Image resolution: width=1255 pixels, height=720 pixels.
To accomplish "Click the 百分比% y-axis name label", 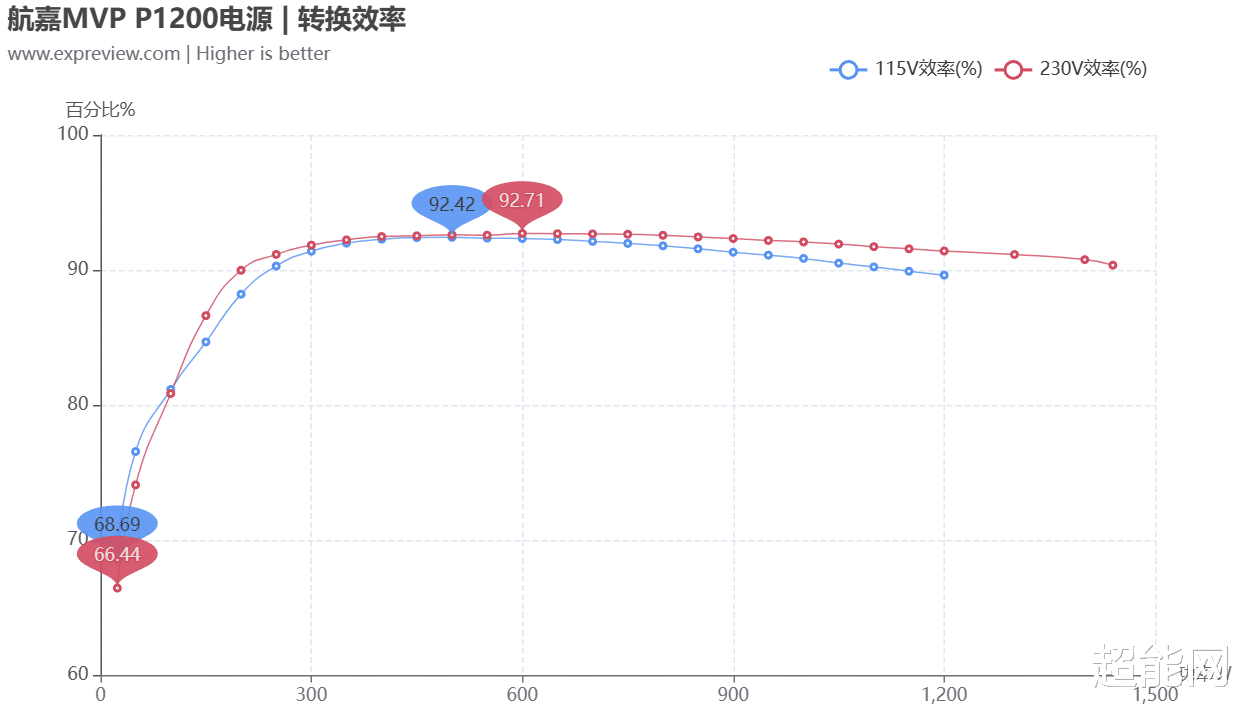I will [100, 110].
